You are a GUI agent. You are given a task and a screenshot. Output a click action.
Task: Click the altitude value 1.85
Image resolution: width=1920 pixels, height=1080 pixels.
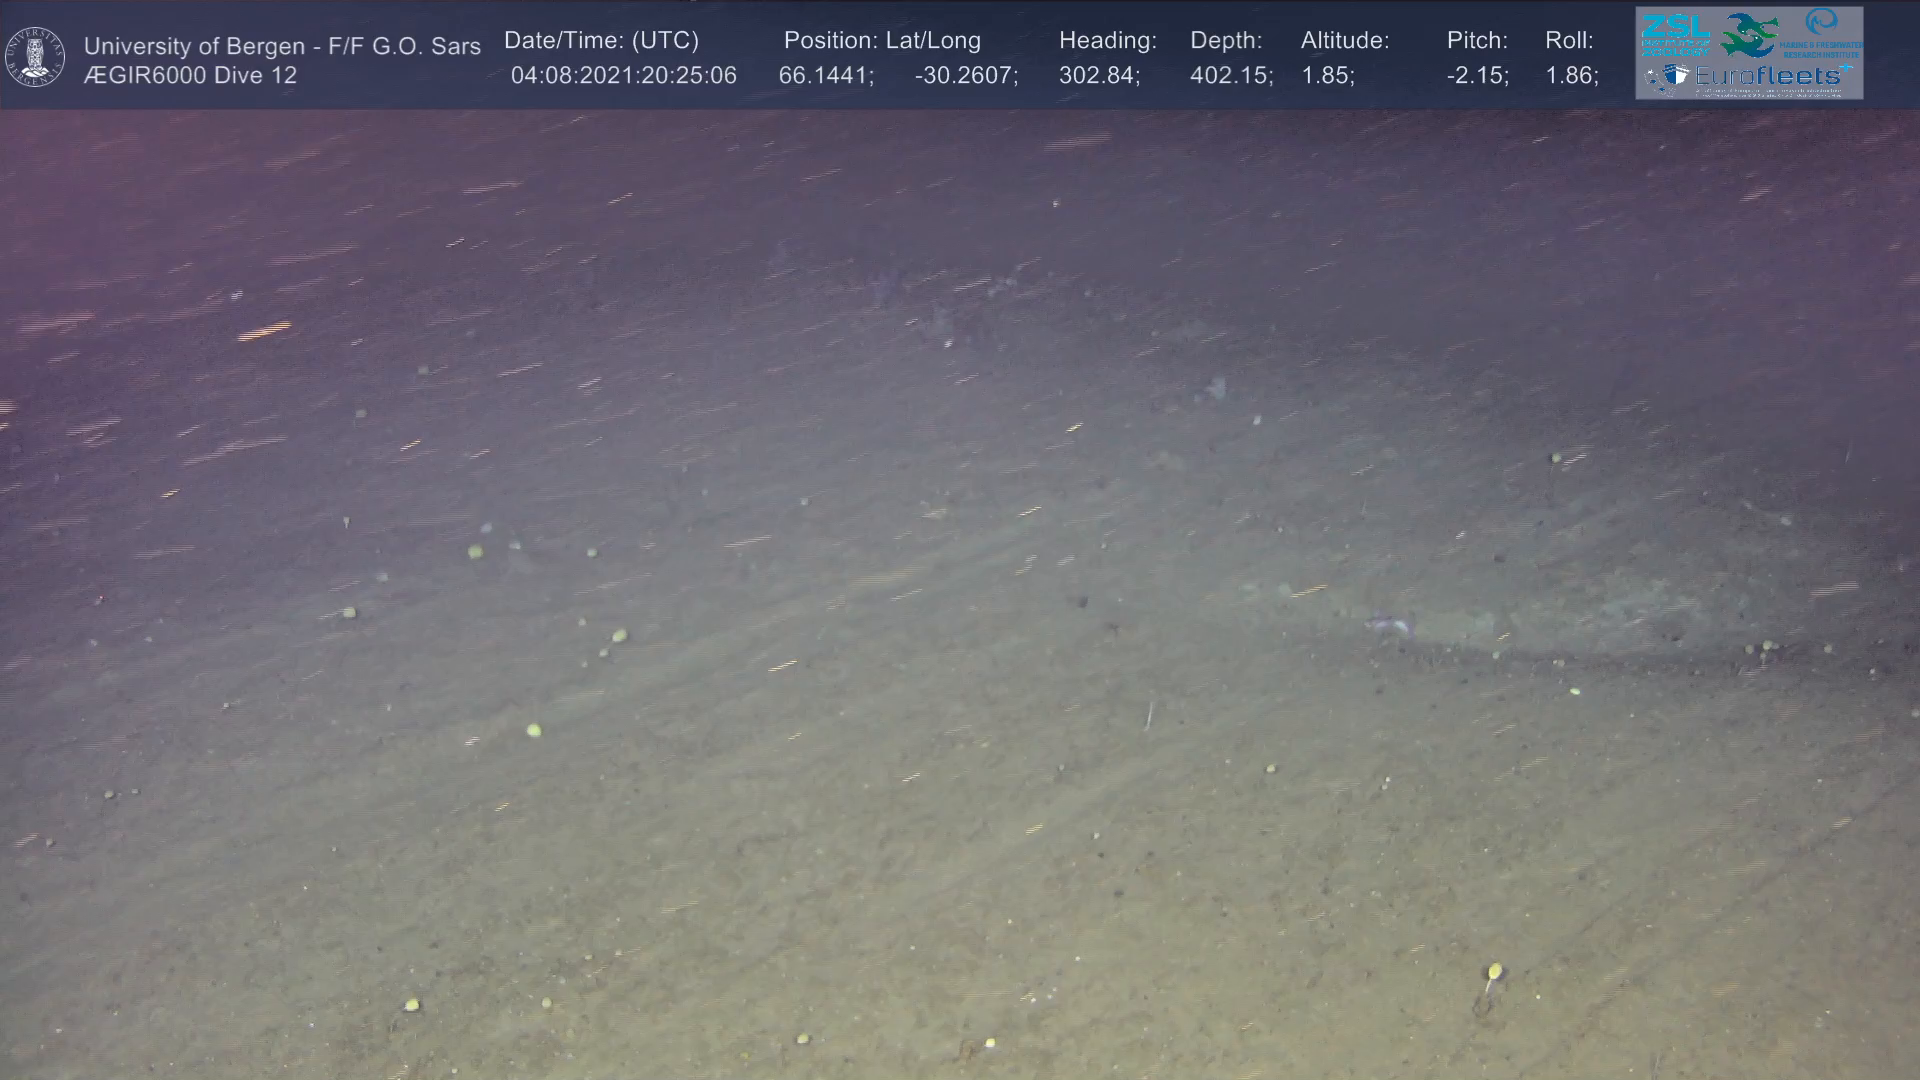coord(1327,76)
